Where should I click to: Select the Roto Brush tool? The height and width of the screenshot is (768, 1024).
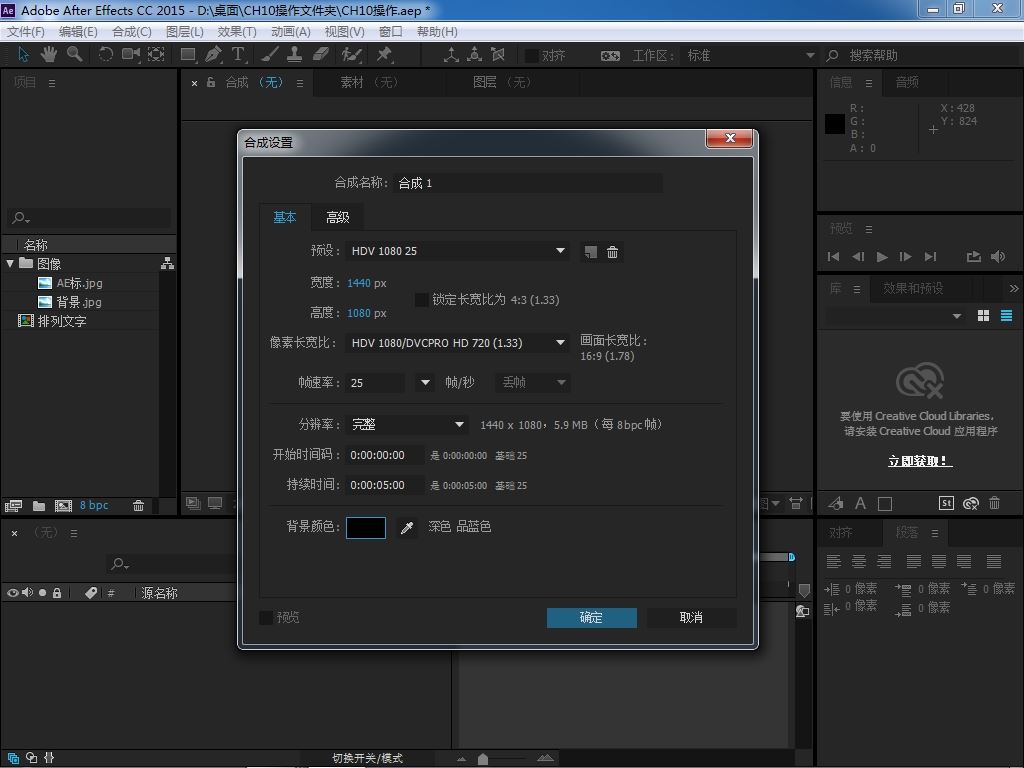point(351,55)
